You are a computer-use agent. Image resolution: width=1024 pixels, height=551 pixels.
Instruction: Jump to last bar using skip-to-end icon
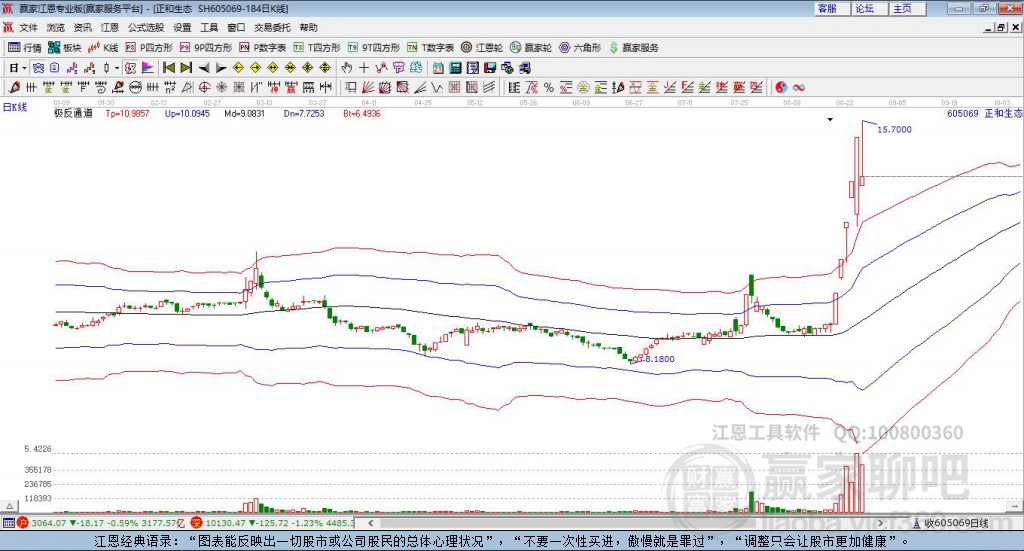tap(186, 67)
